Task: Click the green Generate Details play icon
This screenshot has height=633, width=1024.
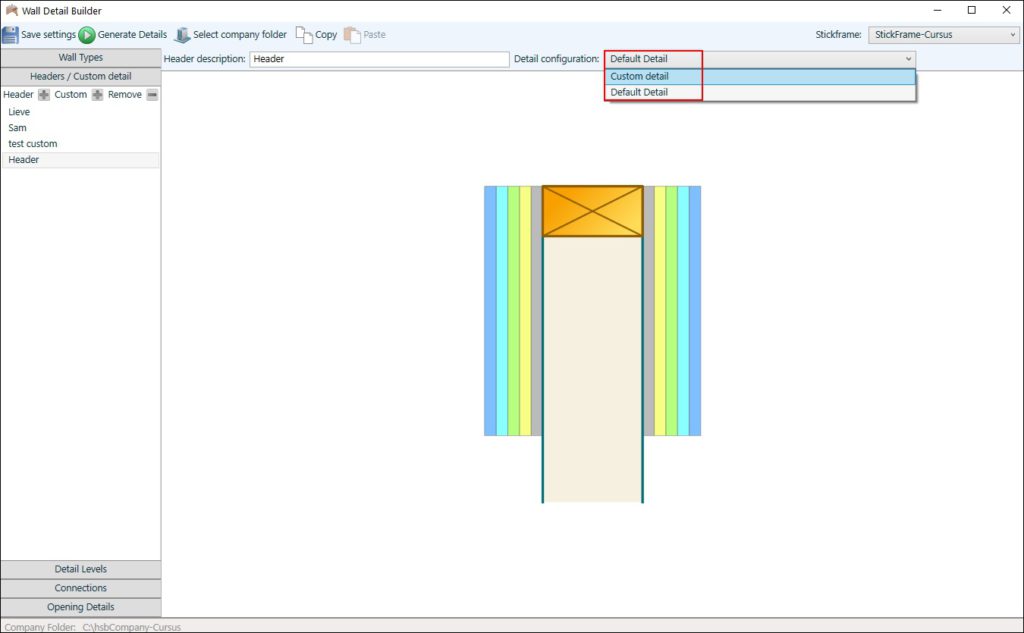Action: 87,35
